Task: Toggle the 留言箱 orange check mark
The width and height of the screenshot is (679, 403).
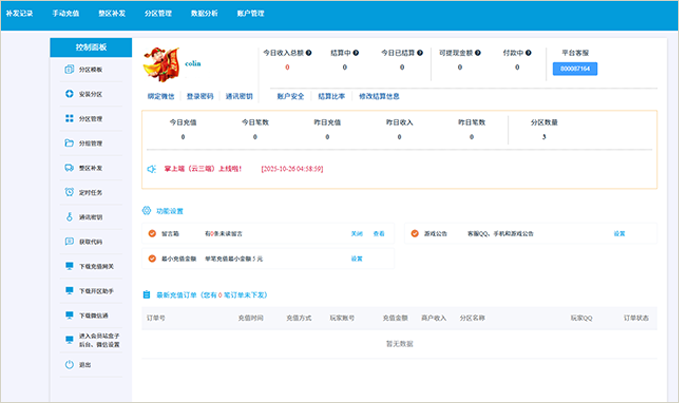Action: pos(151,234)
